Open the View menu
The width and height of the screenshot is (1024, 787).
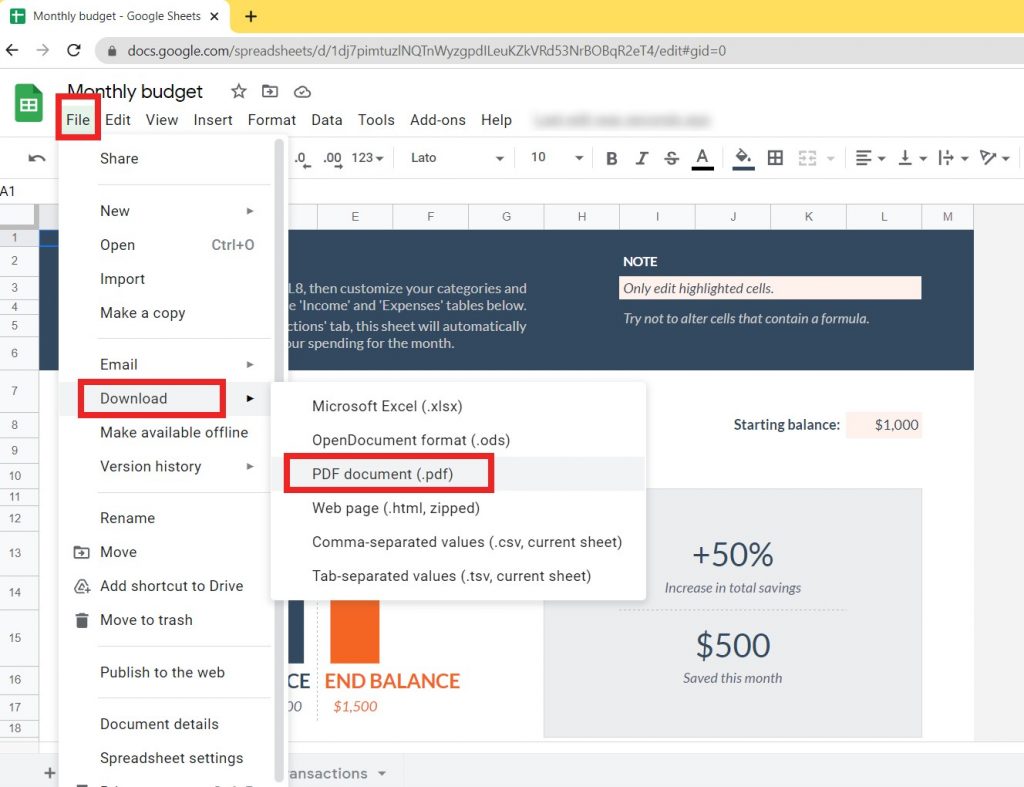pos(162,120)
